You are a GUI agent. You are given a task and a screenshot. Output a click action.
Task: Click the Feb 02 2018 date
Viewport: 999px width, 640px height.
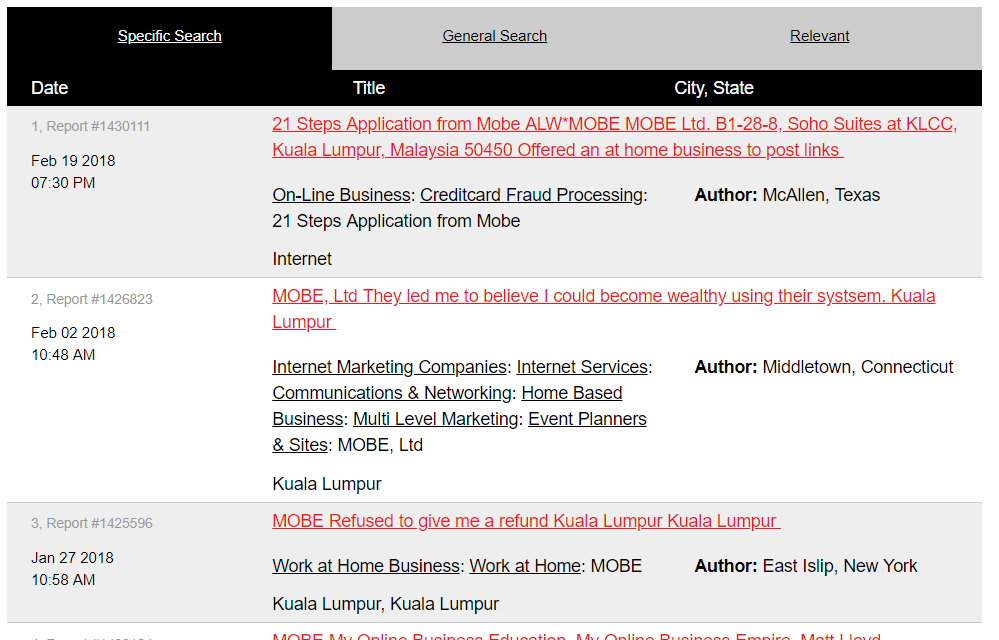tap(73, 333)
